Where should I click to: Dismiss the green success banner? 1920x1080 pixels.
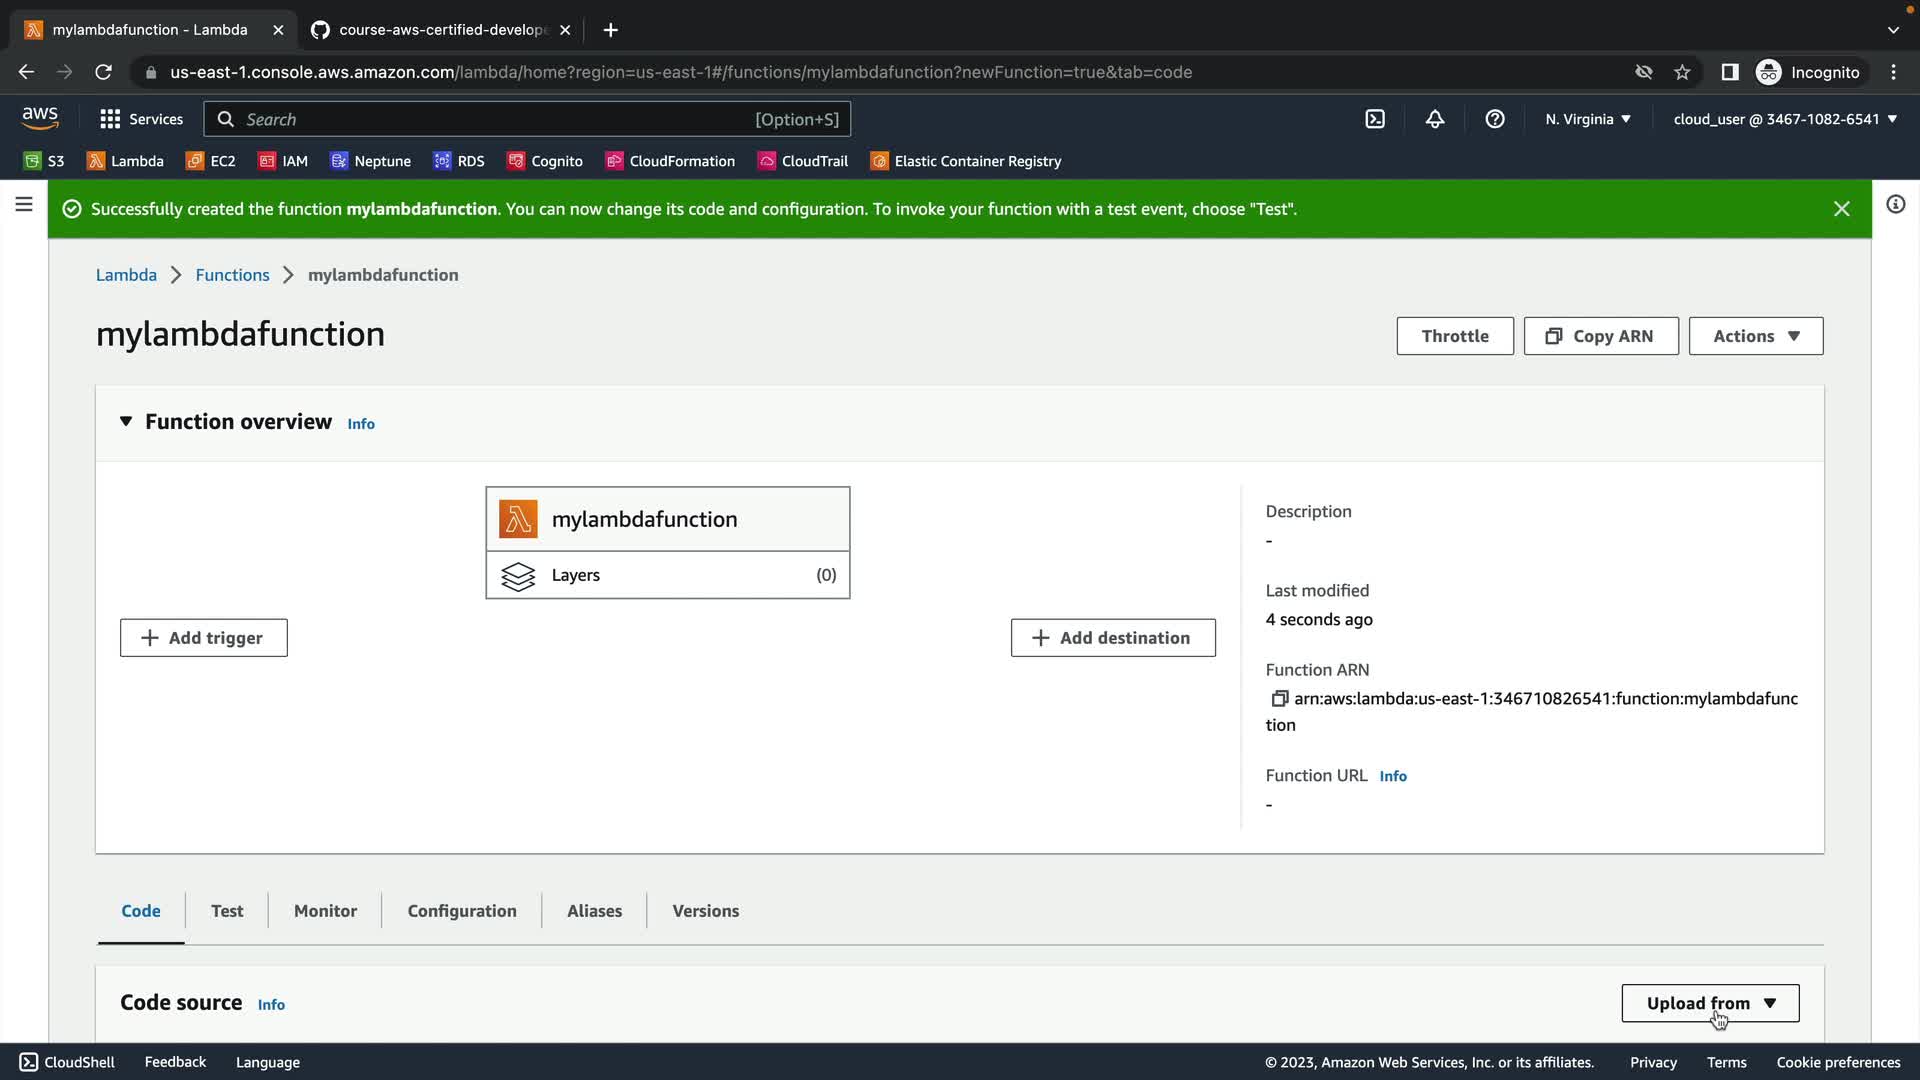coord(1841,209)
